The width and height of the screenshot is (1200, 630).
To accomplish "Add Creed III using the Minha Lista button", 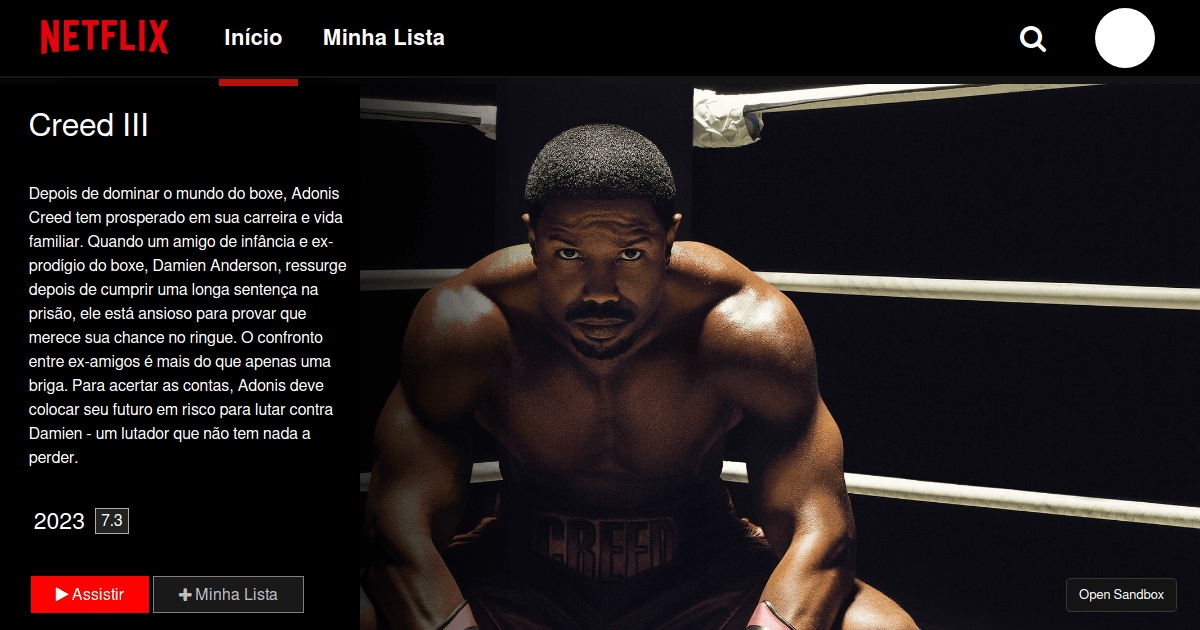I will pyautogui.click(x=228, y=594).
